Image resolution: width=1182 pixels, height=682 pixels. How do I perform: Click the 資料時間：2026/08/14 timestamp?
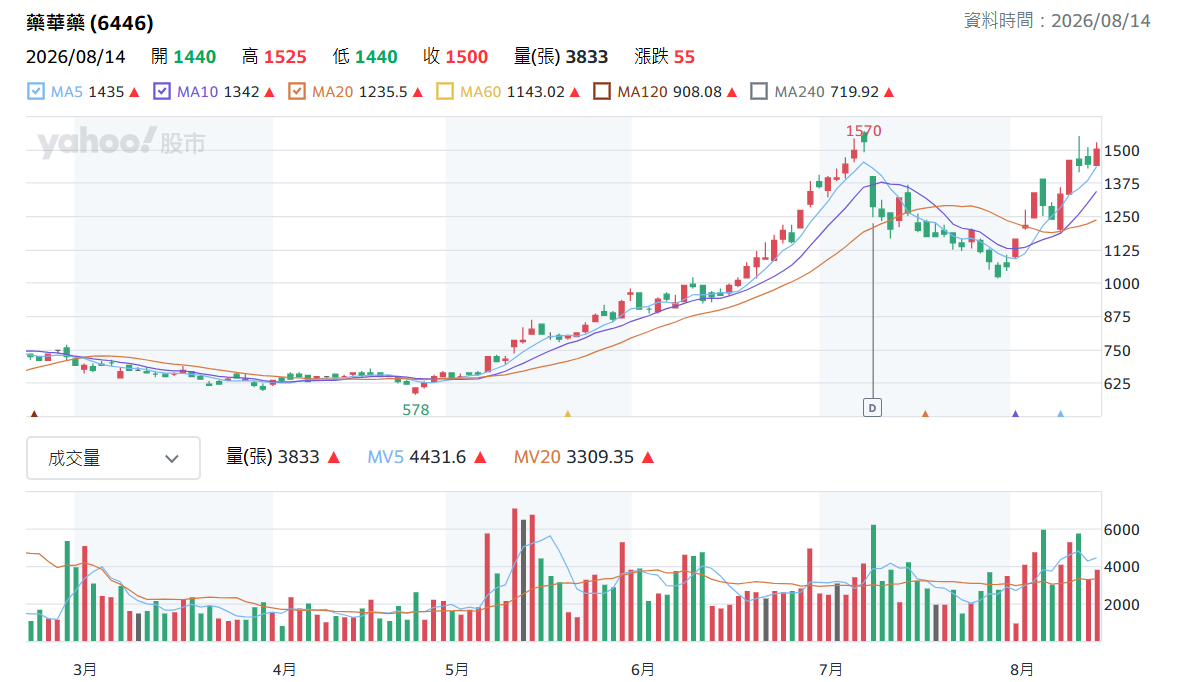click(1057, 20)
